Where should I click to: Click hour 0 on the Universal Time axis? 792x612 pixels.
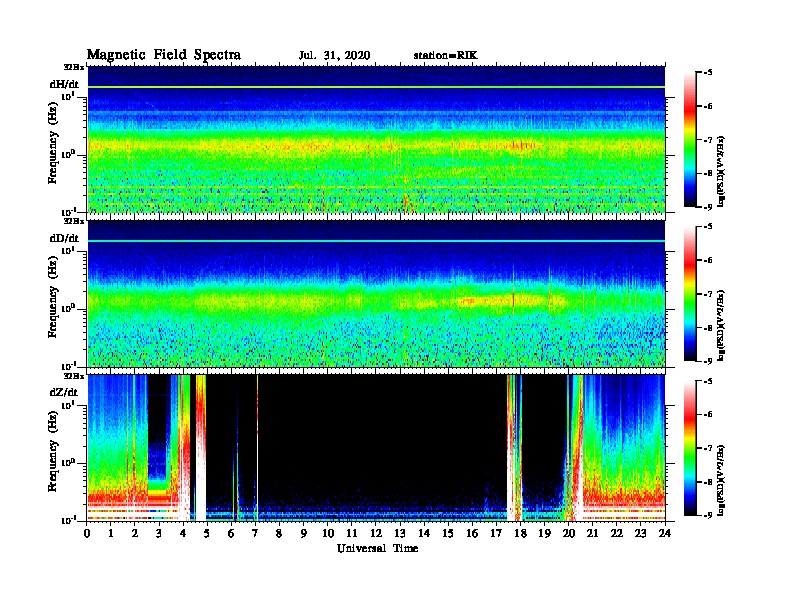pyautogui.click(x=87, y=533)
